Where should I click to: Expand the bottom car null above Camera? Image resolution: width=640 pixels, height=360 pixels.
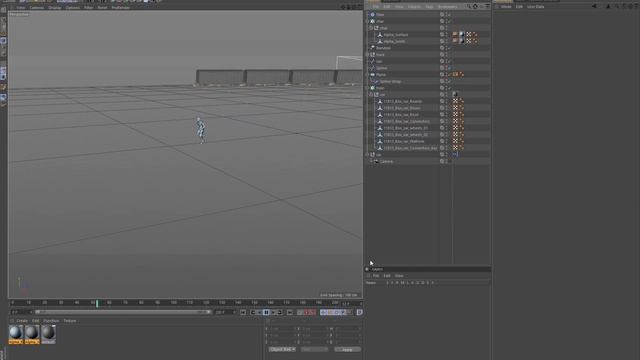(x=367, y=155)
